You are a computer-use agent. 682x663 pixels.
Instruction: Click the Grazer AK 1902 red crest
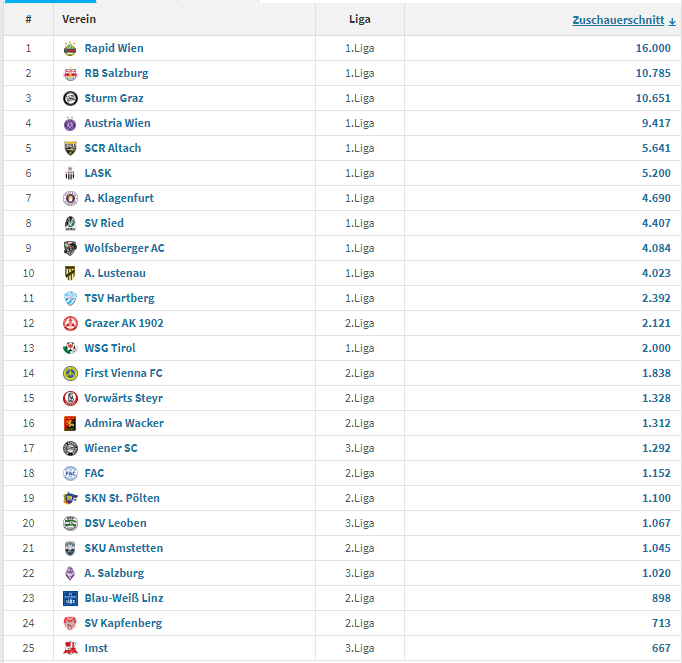coord(70,323)
